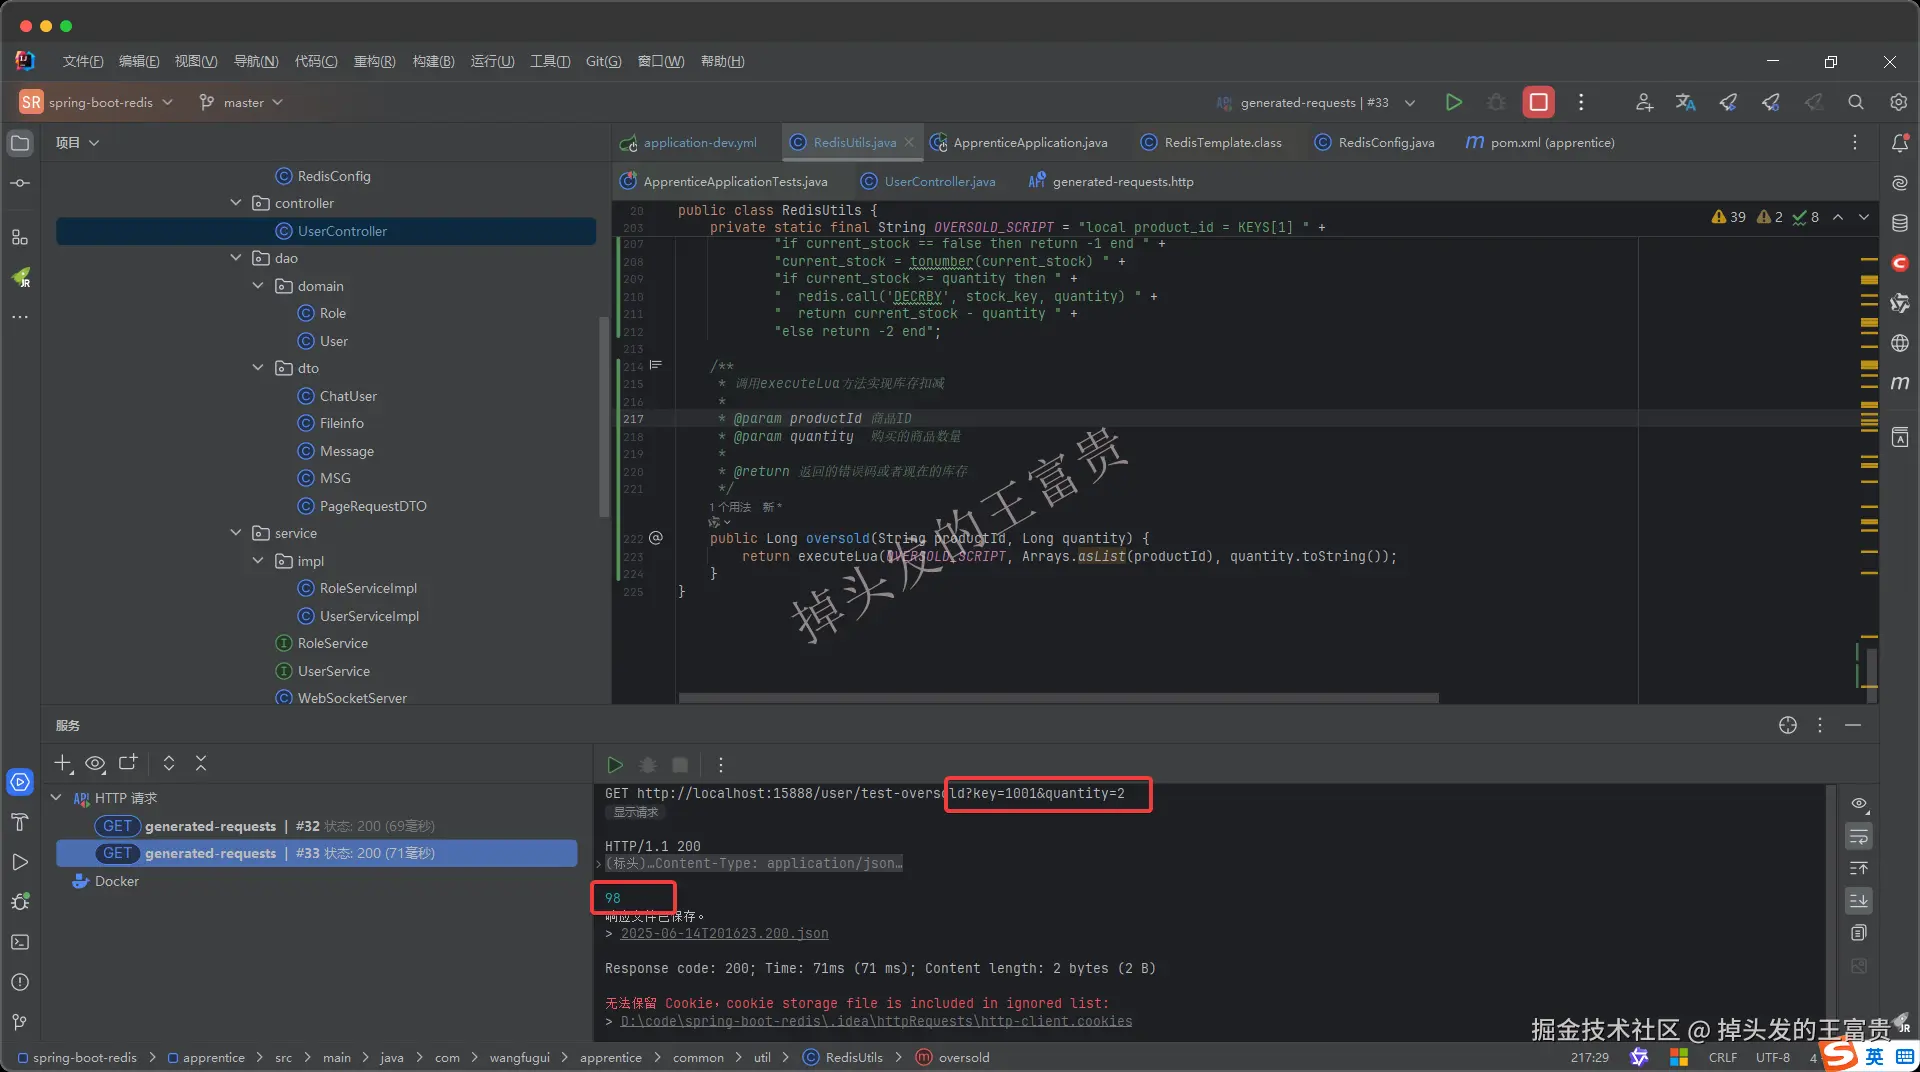The height and width of the screenshot is (1072, 1920).
Task: Rerun the HTTP request in the response panel
Action: [x=615, y=765]
